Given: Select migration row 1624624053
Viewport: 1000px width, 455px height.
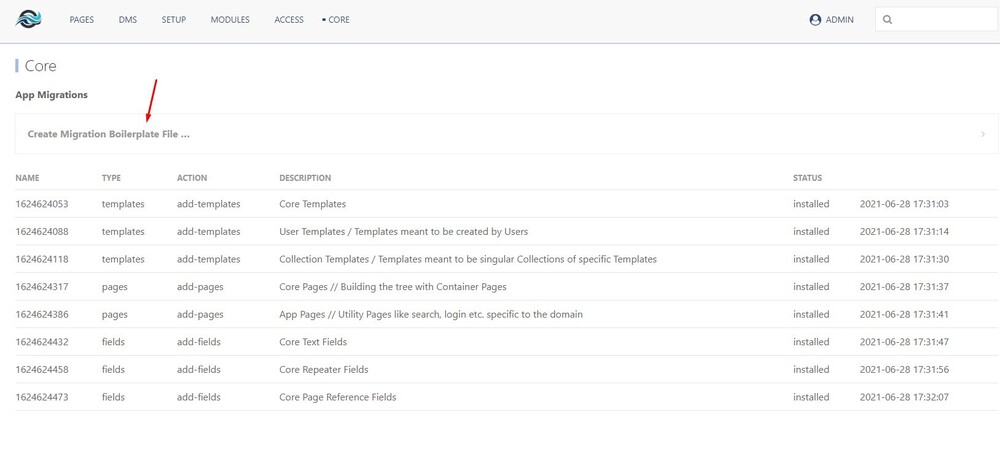Looking at the screenshot, I should pos(41,204).
